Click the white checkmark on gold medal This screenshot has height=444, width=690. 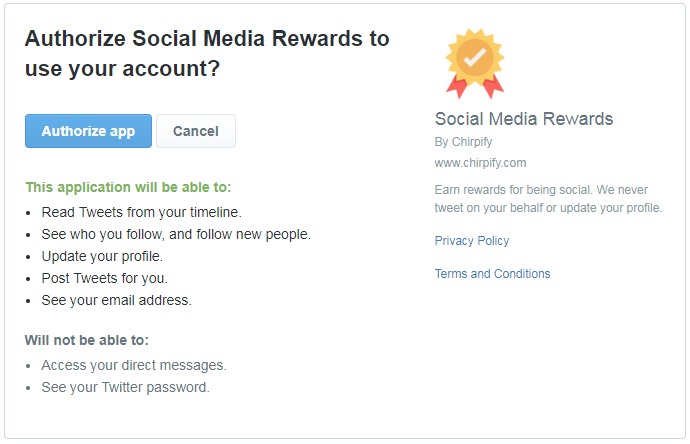(475, 57)
